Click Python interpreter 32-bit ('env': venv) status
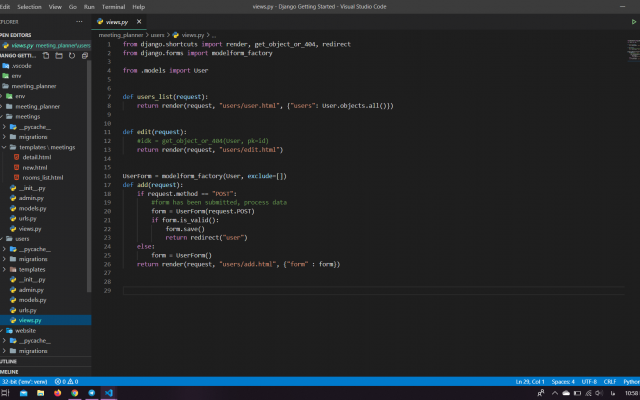 (x=24, y=382)
